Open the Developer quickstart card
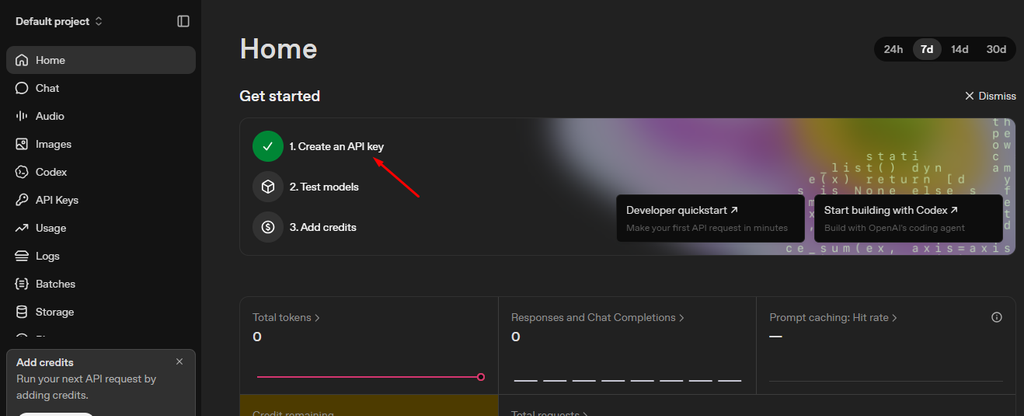1024x416 pixels. point(711,218)
